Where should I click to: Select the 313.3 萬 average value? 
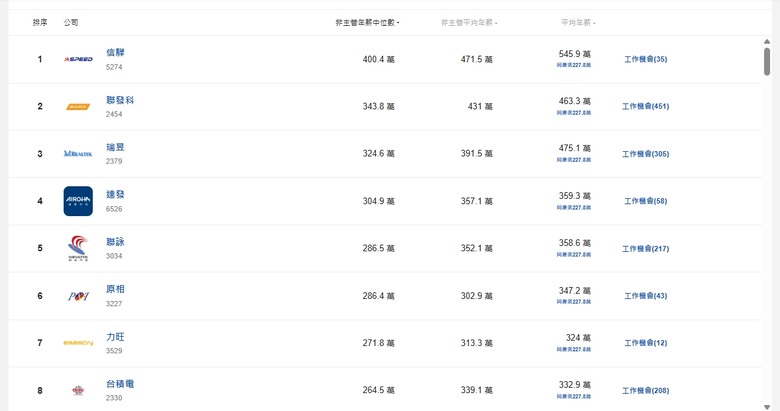477,343
